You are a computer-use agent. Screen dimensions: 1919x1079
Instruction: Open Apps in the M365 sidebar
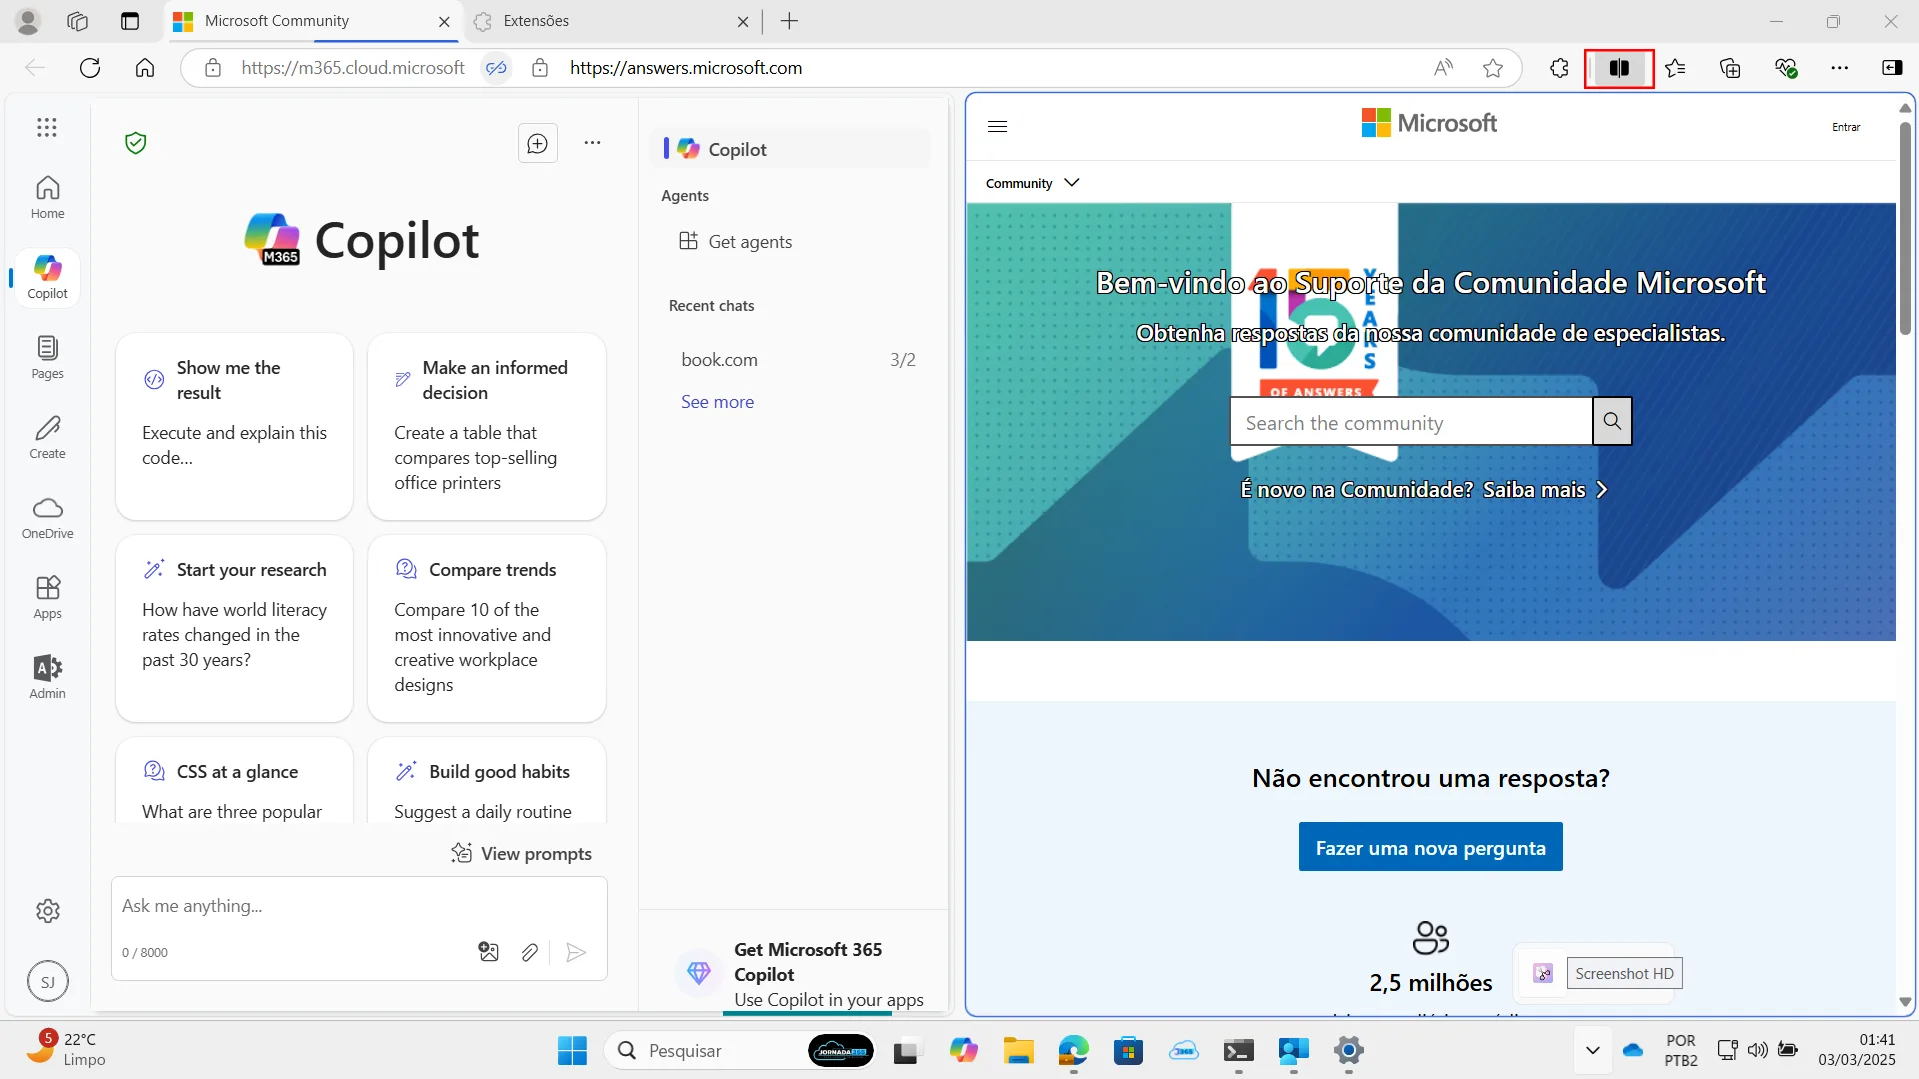(x=47, y=597)
